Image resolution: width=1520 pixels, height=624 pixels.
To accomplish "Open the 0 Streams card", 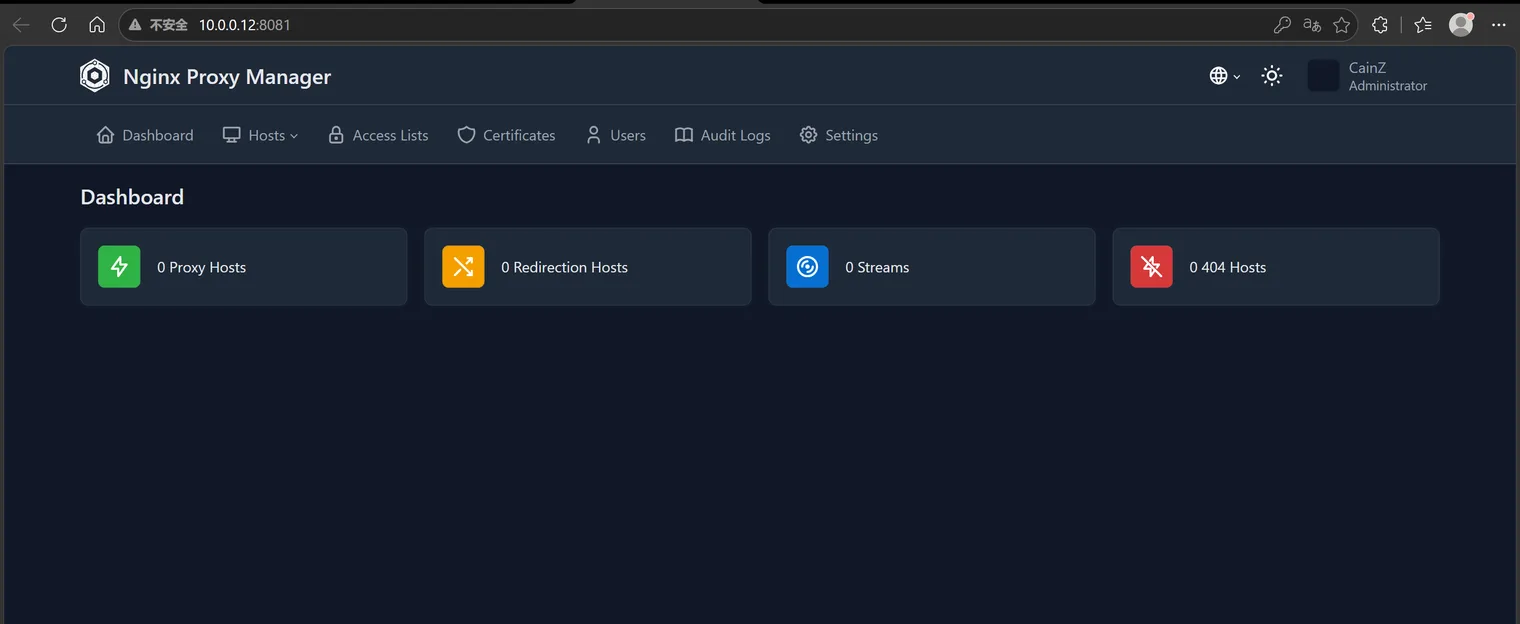I will tap(932, 267).
